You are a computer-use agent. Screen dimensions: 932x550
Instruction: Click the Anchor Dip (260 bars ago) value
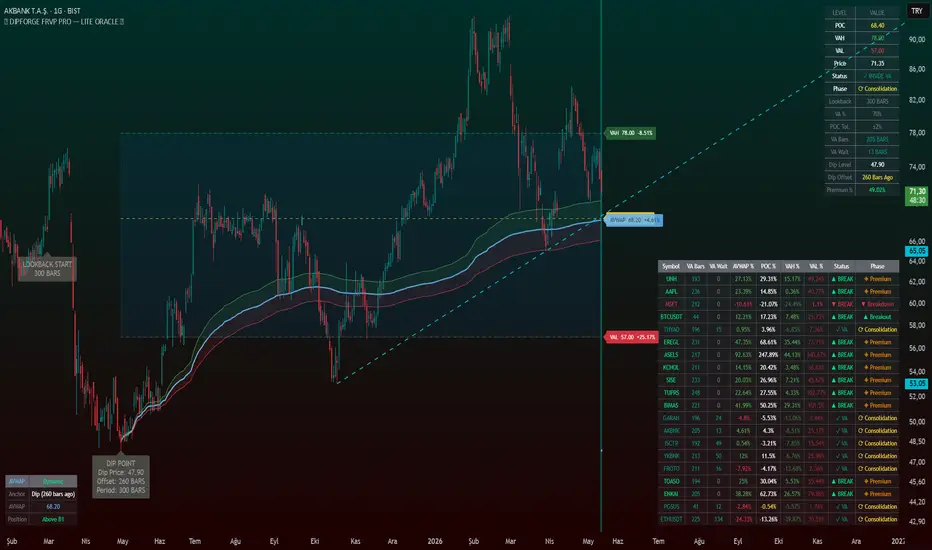(53, 494)
